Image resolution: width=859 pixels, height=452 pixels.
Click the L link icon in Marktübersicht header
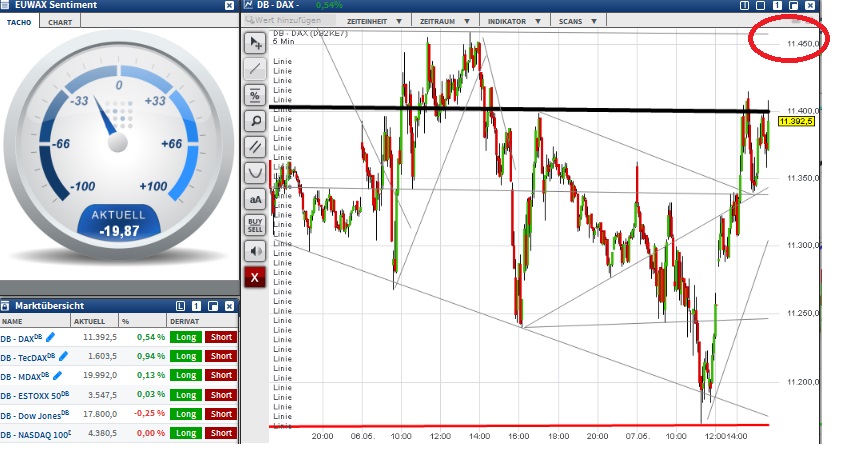coord(180,306)
